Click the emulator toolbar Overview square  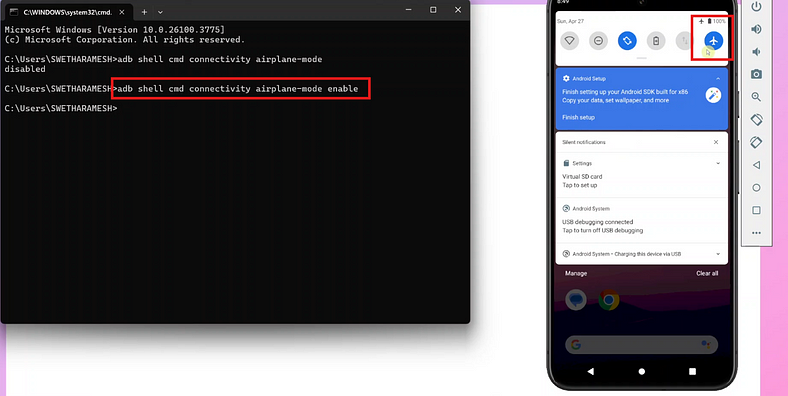[x=756, y=210]
